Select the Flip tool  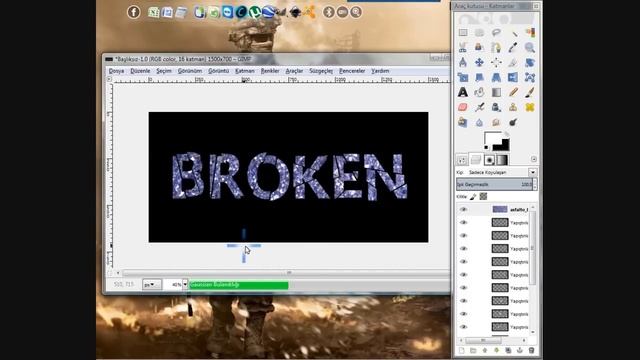[x=513, y=77]
